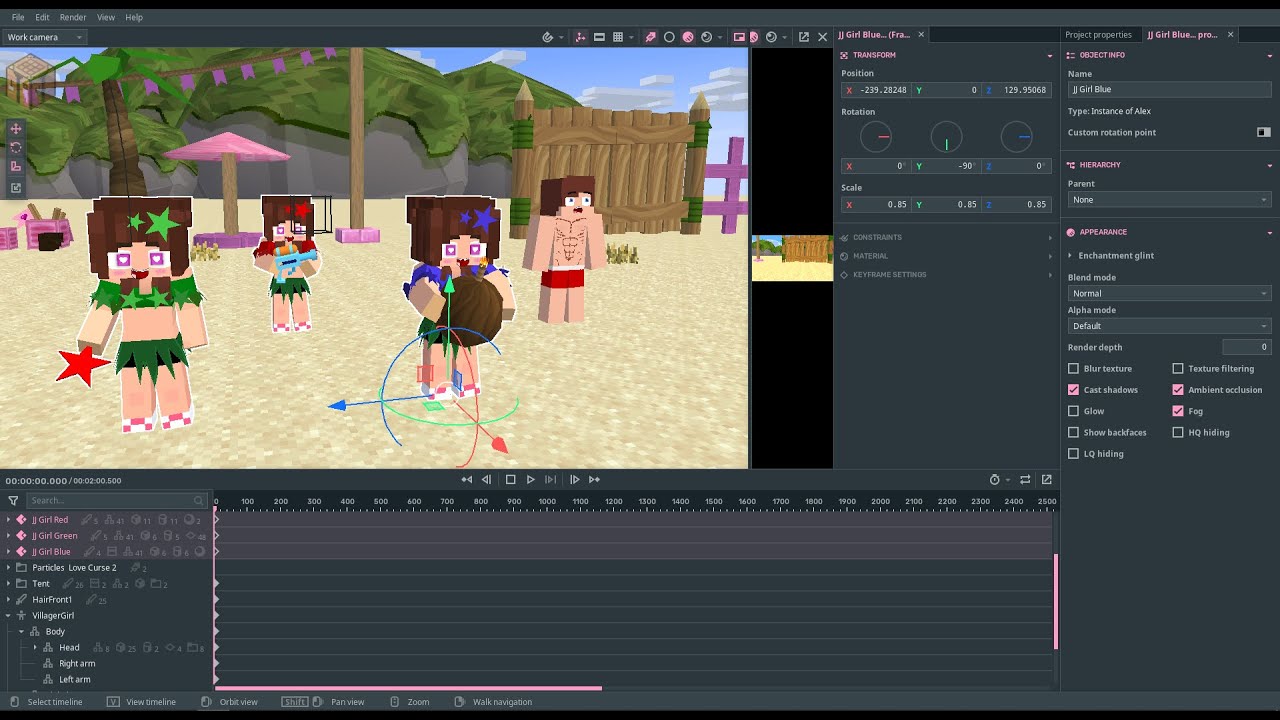Jump to the last keyframe in timeline
1280x720 pixels.
pyautogui.click(x=594, y=480)
